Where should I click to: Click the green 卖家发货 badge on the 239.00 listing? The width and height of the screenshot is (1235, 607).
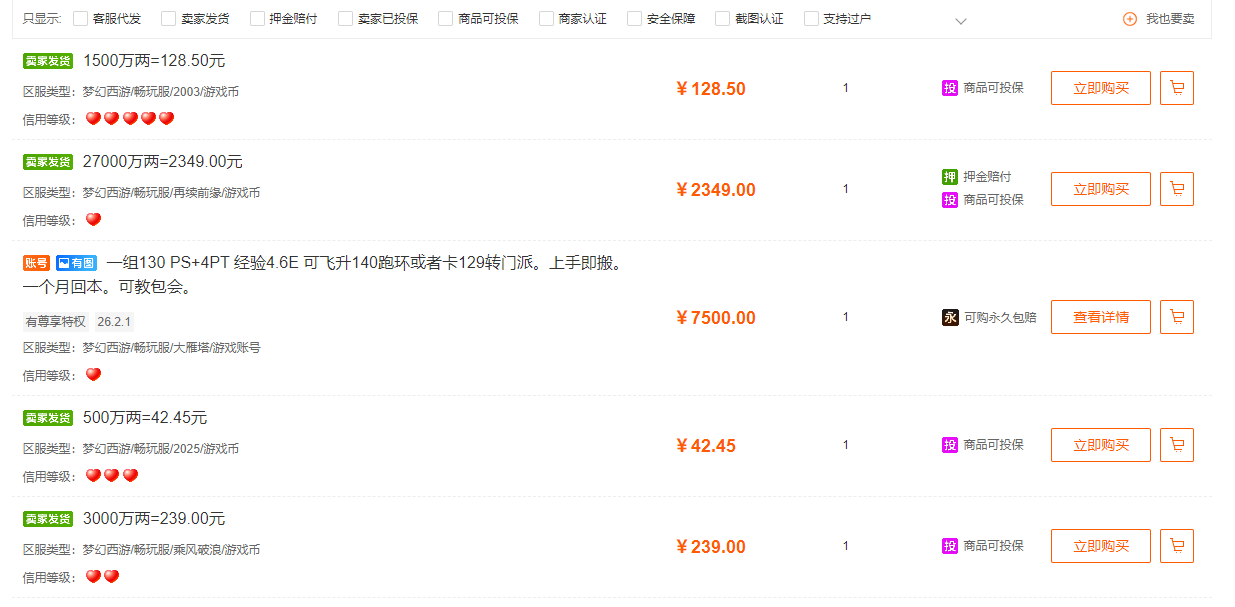tap(49, 518)
